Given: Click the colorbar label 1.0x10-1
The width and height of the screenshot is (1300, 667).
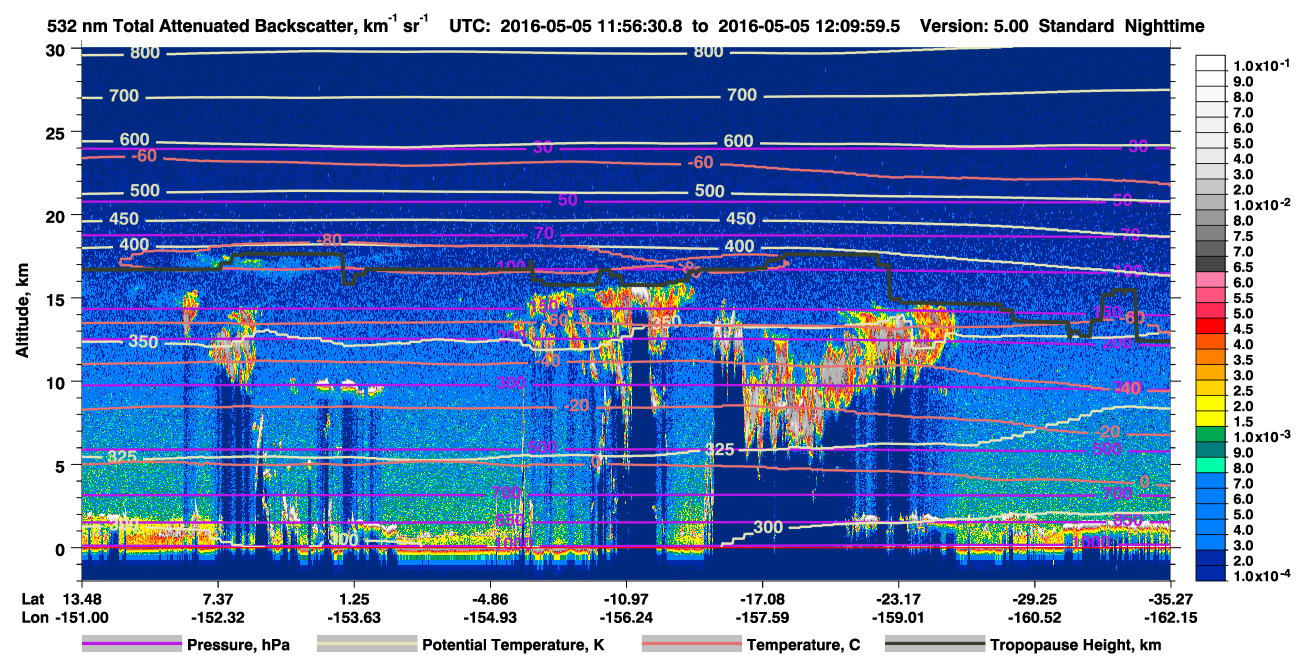Looking at the screenshot, I should (x=1263, y=65).
